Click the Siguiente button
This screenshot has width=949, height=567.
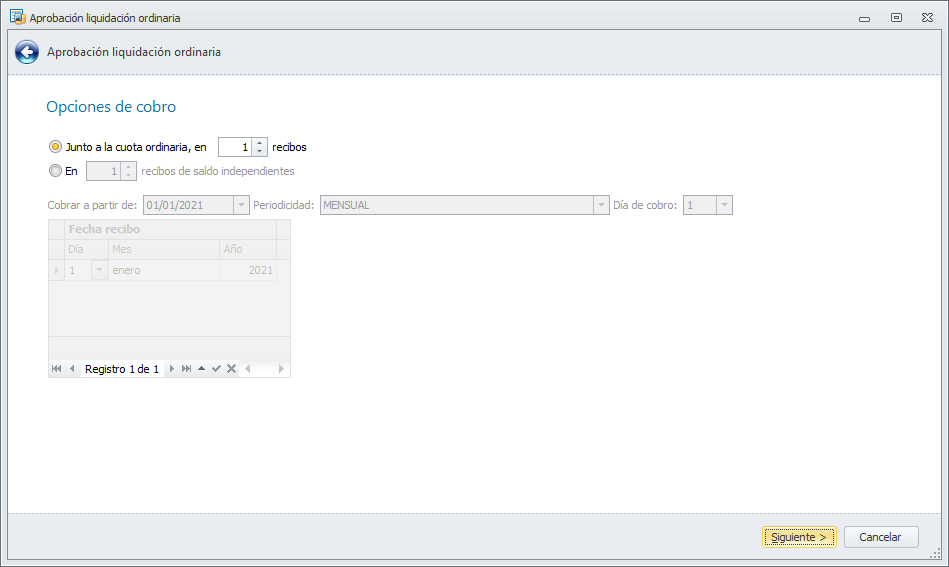[799, 537]
